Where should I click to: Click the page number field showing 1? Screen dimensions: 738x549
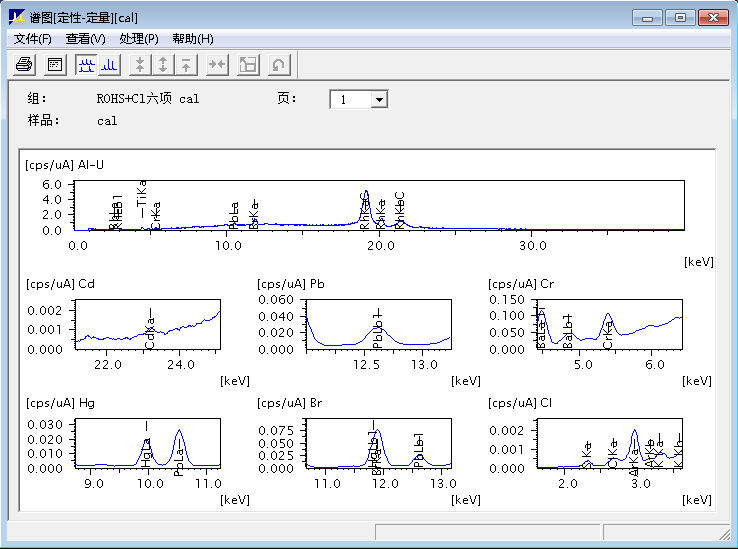pyautogui.click(x=350, y=100)
